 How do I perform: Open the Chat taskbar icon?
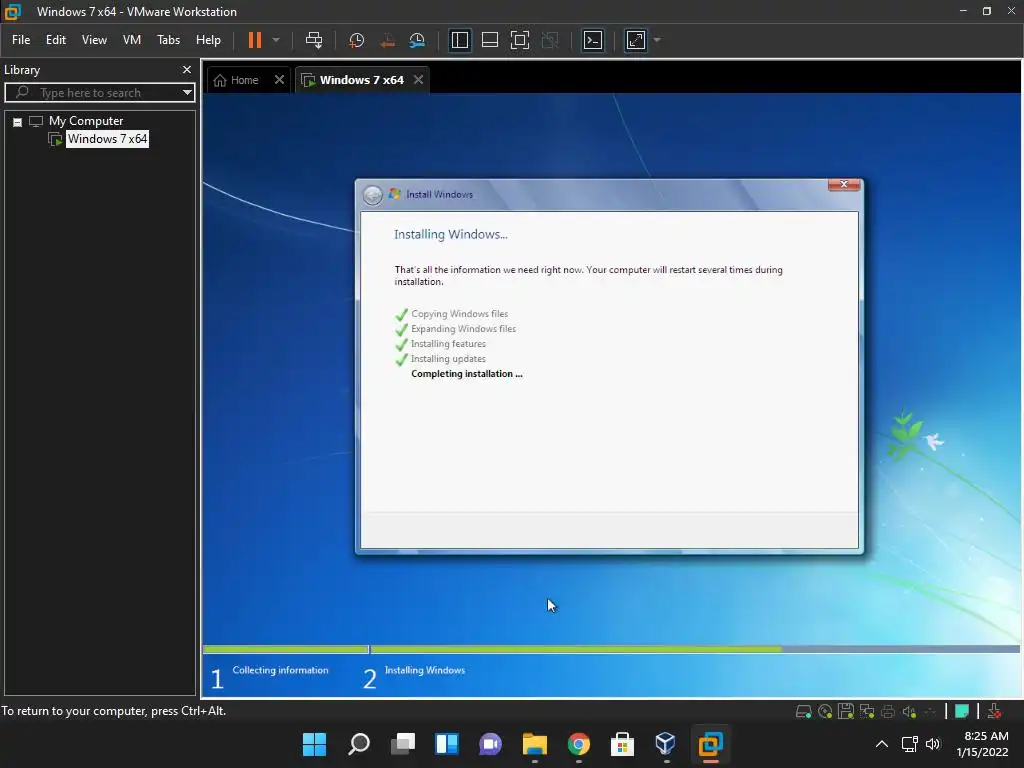click(490, 744)
